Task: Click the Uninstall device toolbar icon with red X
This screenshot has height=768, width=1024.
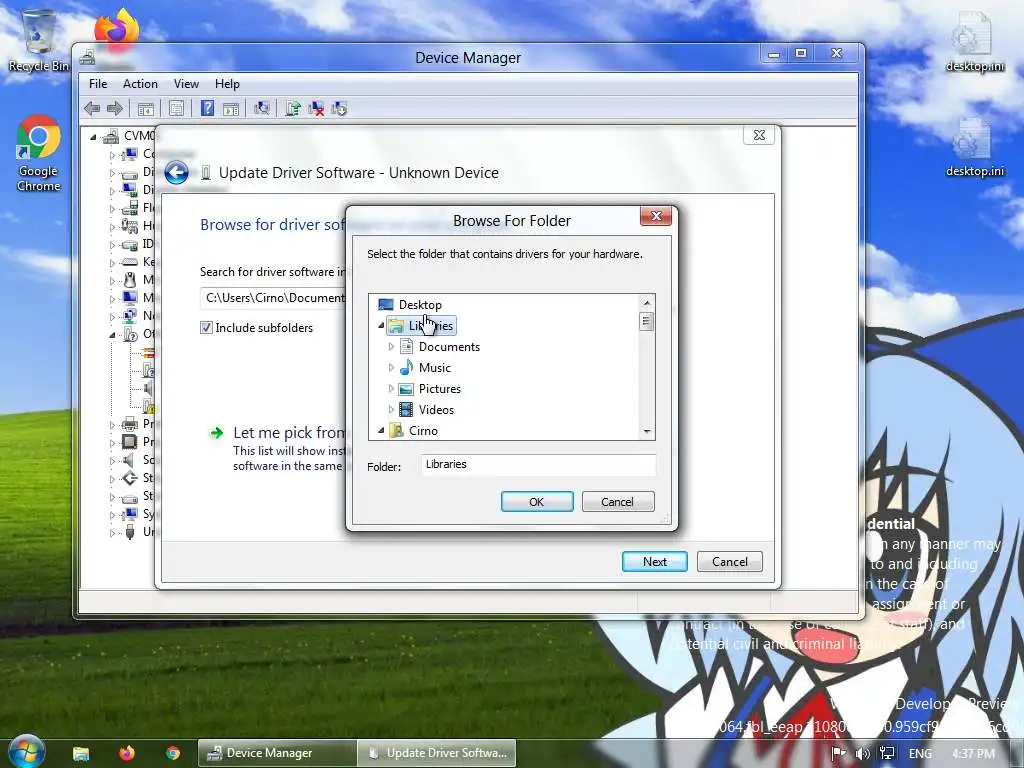Action: coord(316,108)
